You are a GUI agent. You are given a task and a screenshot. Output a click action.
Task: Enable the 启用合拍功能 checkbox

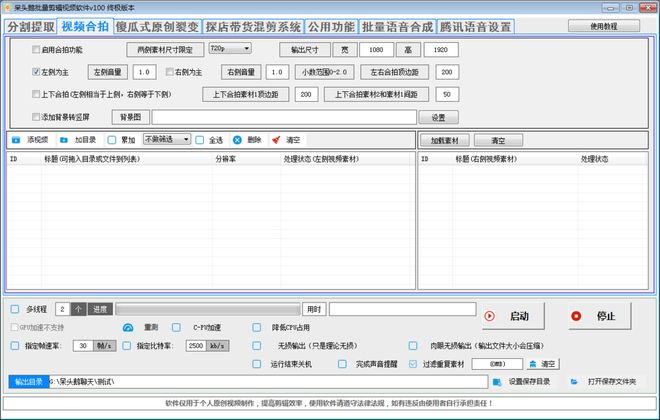point(37,49)
